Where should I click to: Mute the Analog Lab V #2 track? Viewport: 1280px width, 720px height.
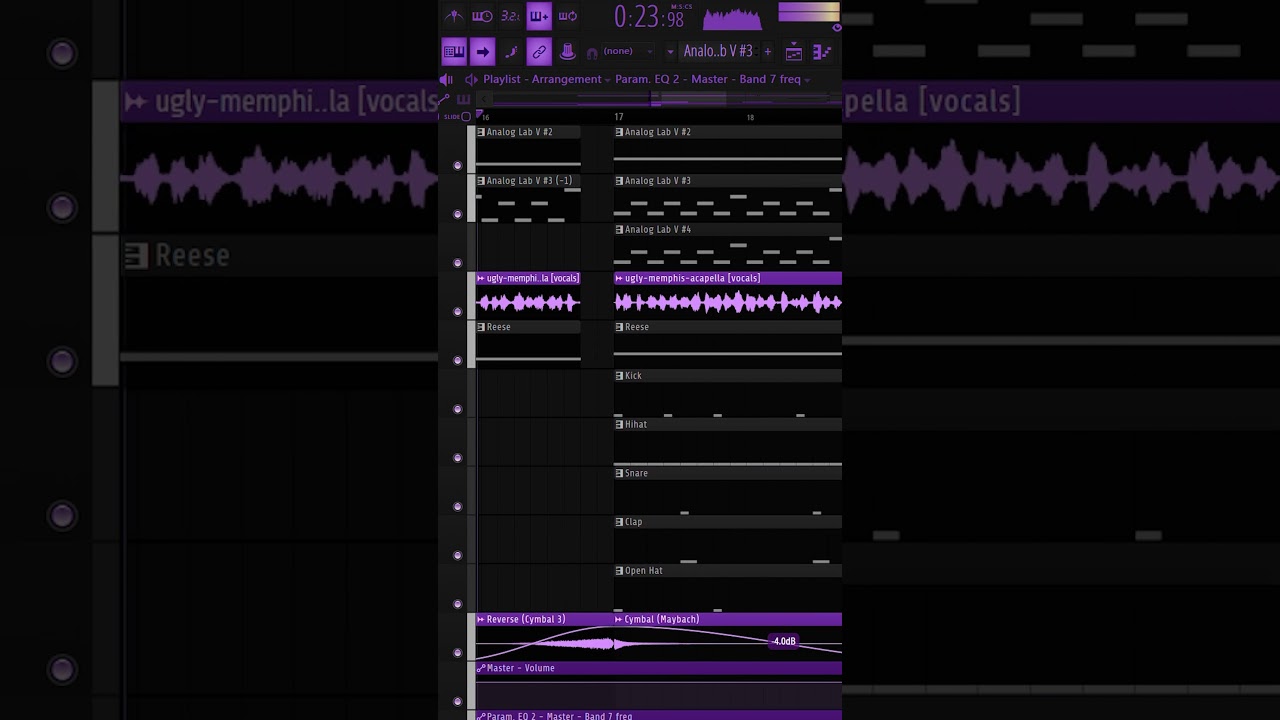click(x=458, y=165)
